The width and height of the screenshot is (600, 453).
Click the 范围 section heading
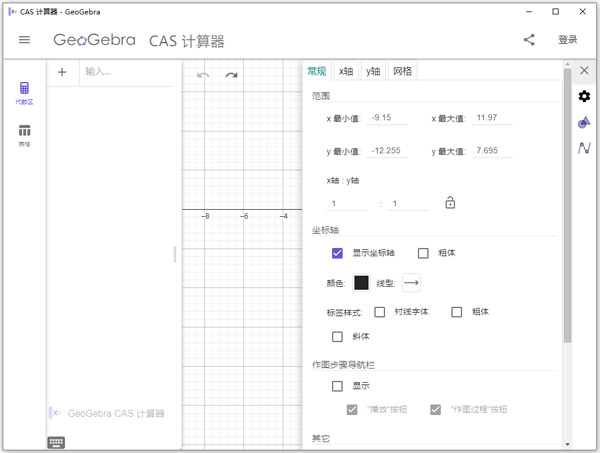(x=321, y=96)
